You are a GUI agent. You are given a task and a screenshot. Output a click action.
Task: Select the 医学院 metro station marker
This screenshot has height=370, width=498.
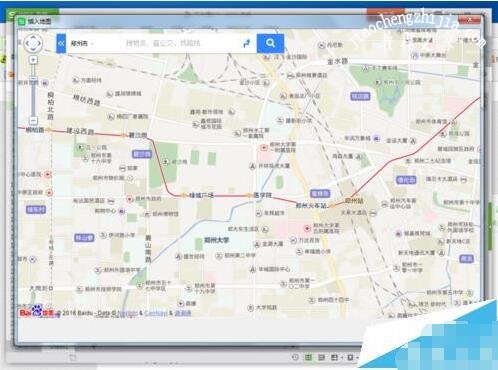pos(249,196)
